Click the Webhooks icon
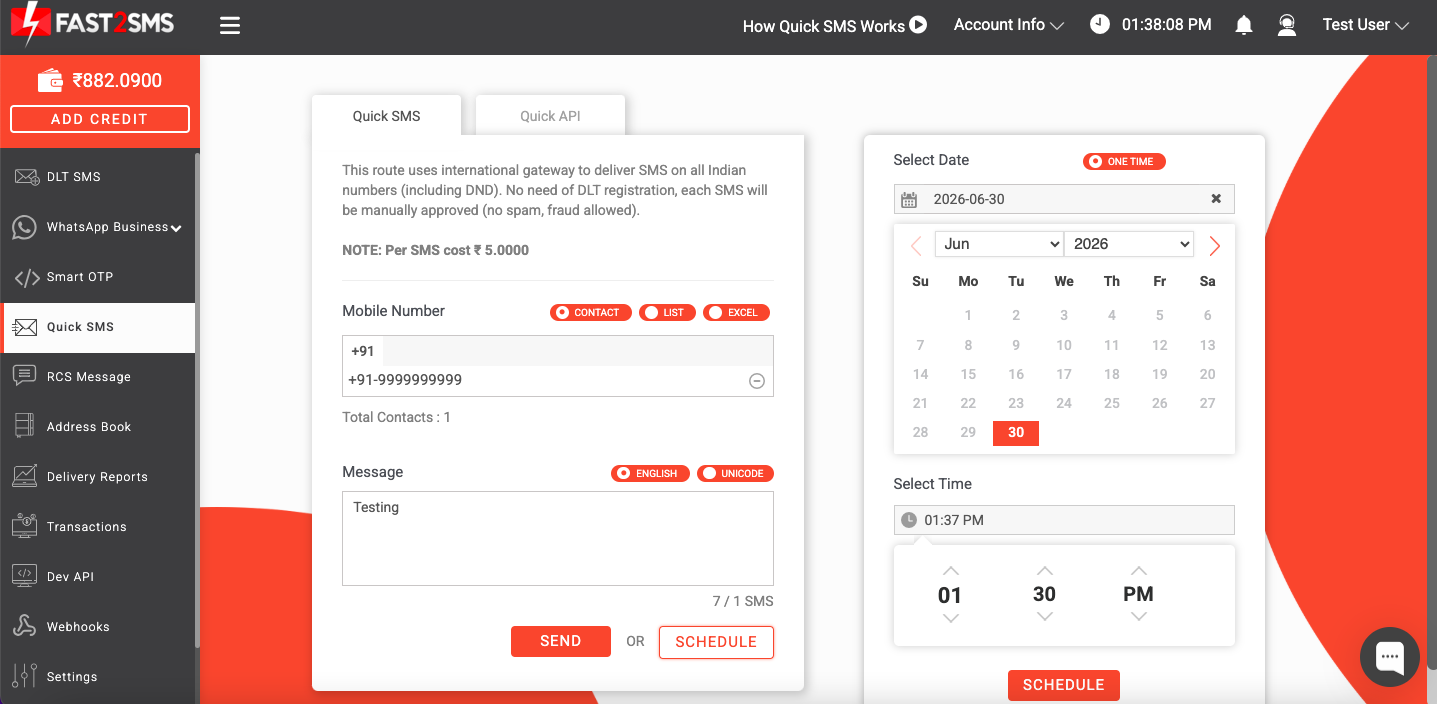1437x704 pixels. pyautogui.click(x=25, y=626)
